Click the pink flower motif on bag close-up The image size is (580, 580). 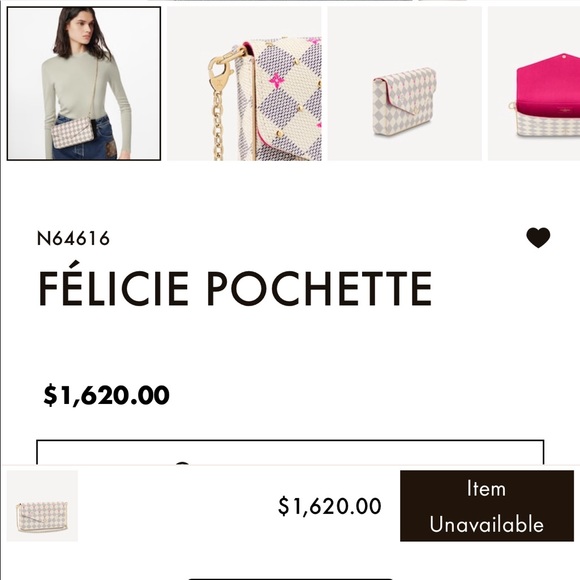point(276,81)
